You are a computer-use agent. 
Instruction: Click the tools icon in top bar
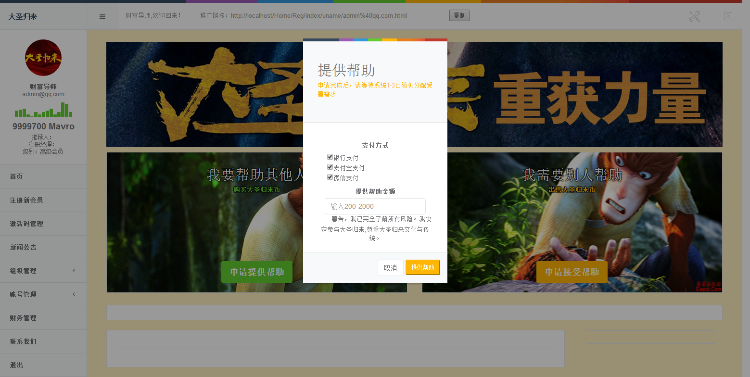pos(694,16)
